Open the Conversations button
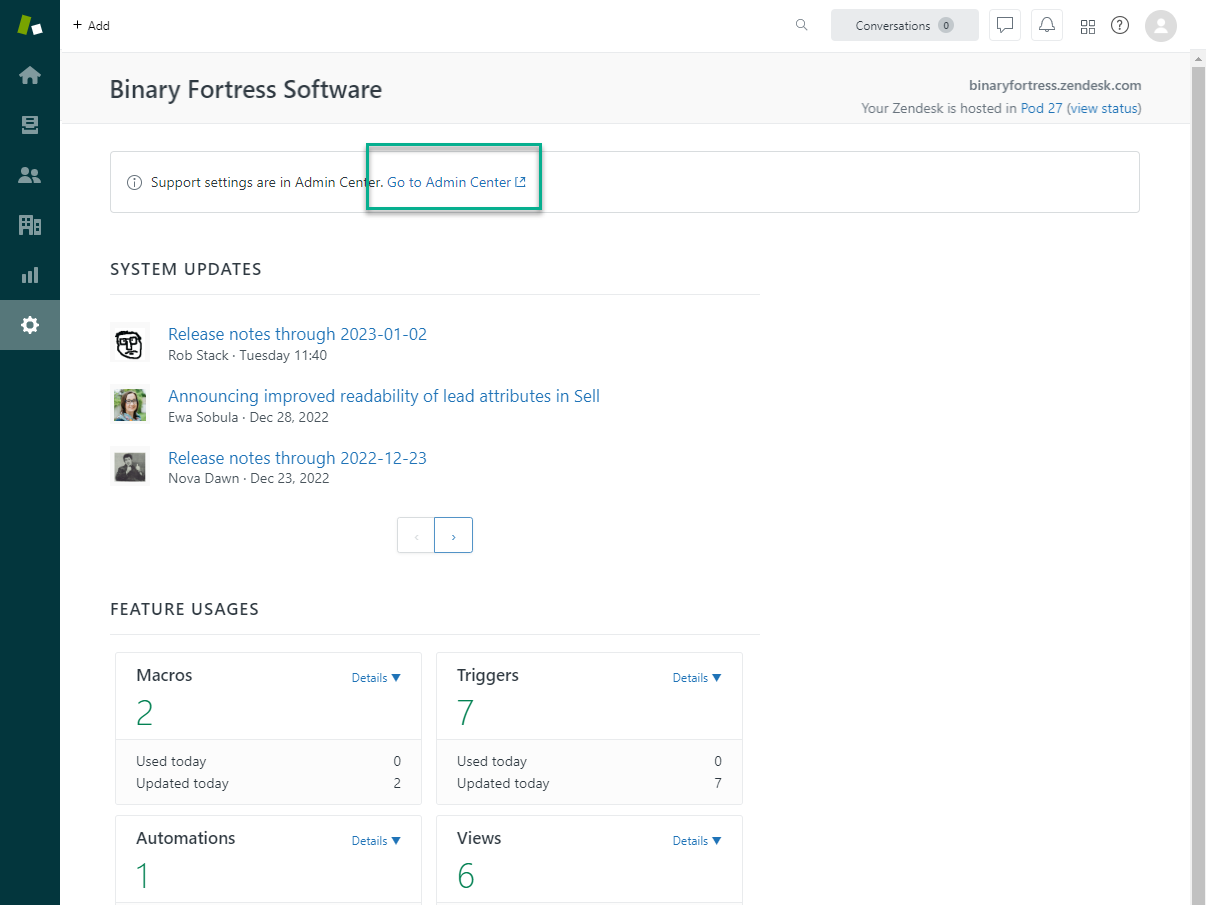This screenshot has height=905, width=1206. tap(905, 26)
